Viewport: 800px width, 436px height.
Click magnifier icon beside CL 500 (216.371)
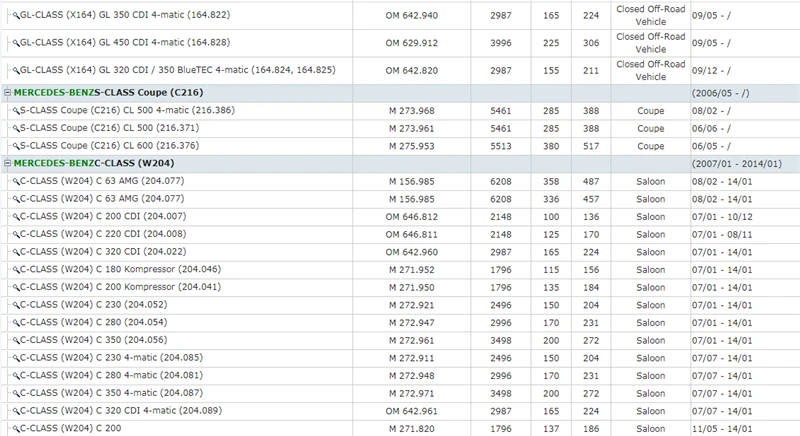click(16, 129)
